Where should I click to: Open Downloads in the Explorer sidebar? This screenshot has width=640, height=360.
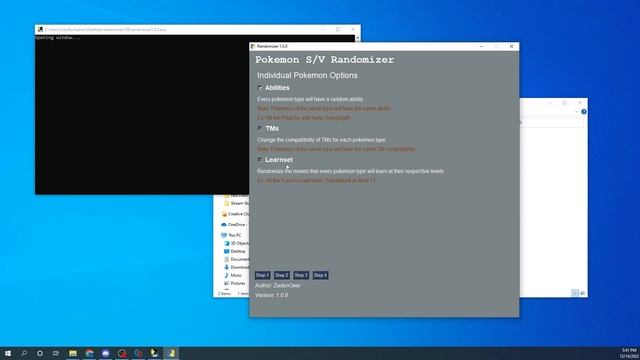pyautogui.click(x=236, y=267)
